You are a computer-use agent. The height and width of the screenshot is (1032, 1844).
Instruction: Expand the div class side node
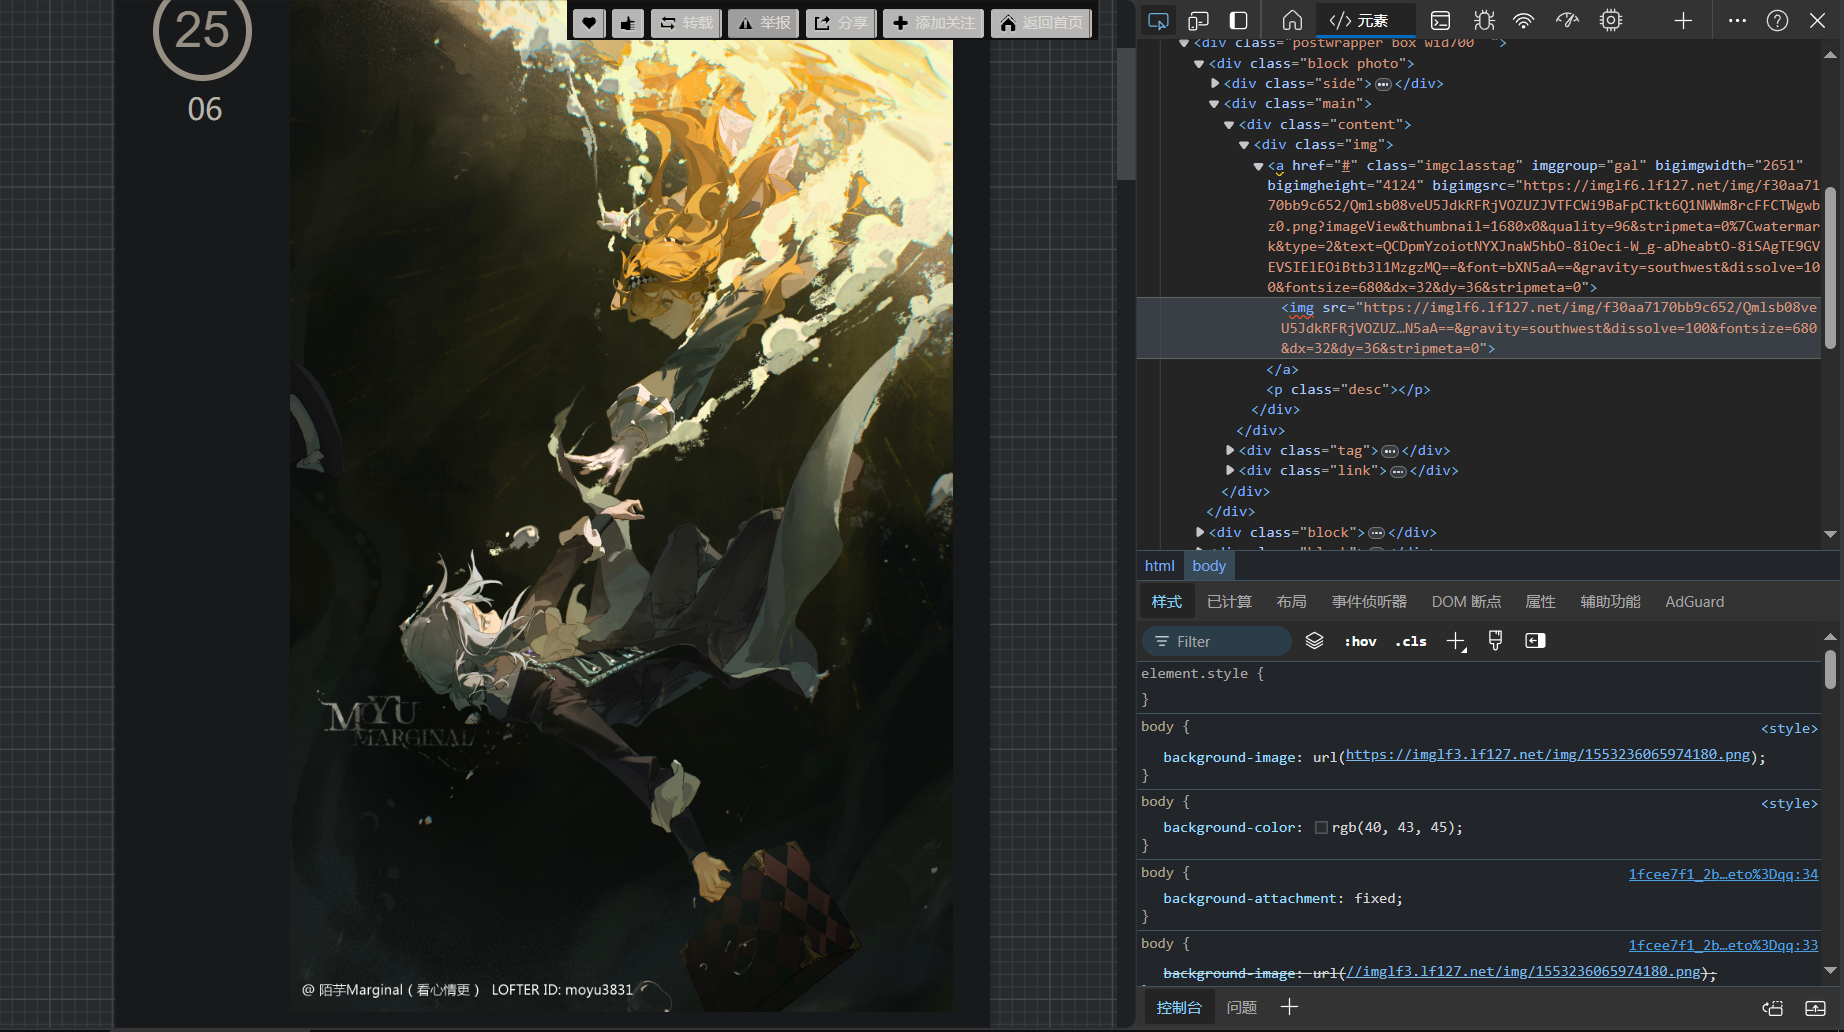(x=1215, y=84)
